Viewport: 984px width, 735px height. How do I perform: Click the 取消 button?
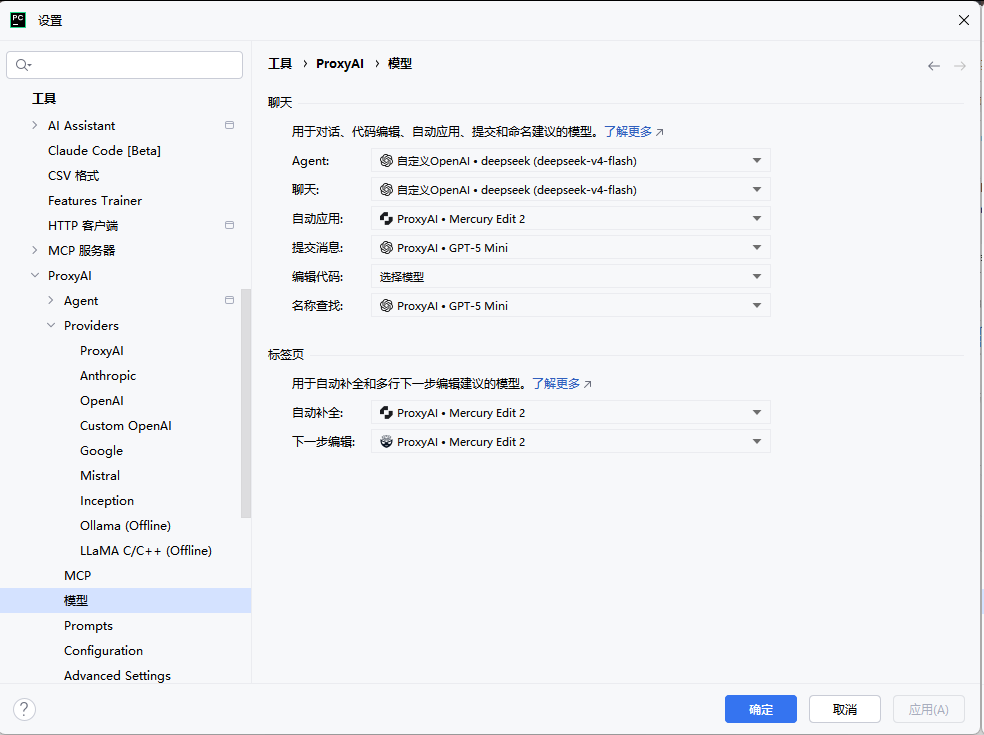coord(845,709)
